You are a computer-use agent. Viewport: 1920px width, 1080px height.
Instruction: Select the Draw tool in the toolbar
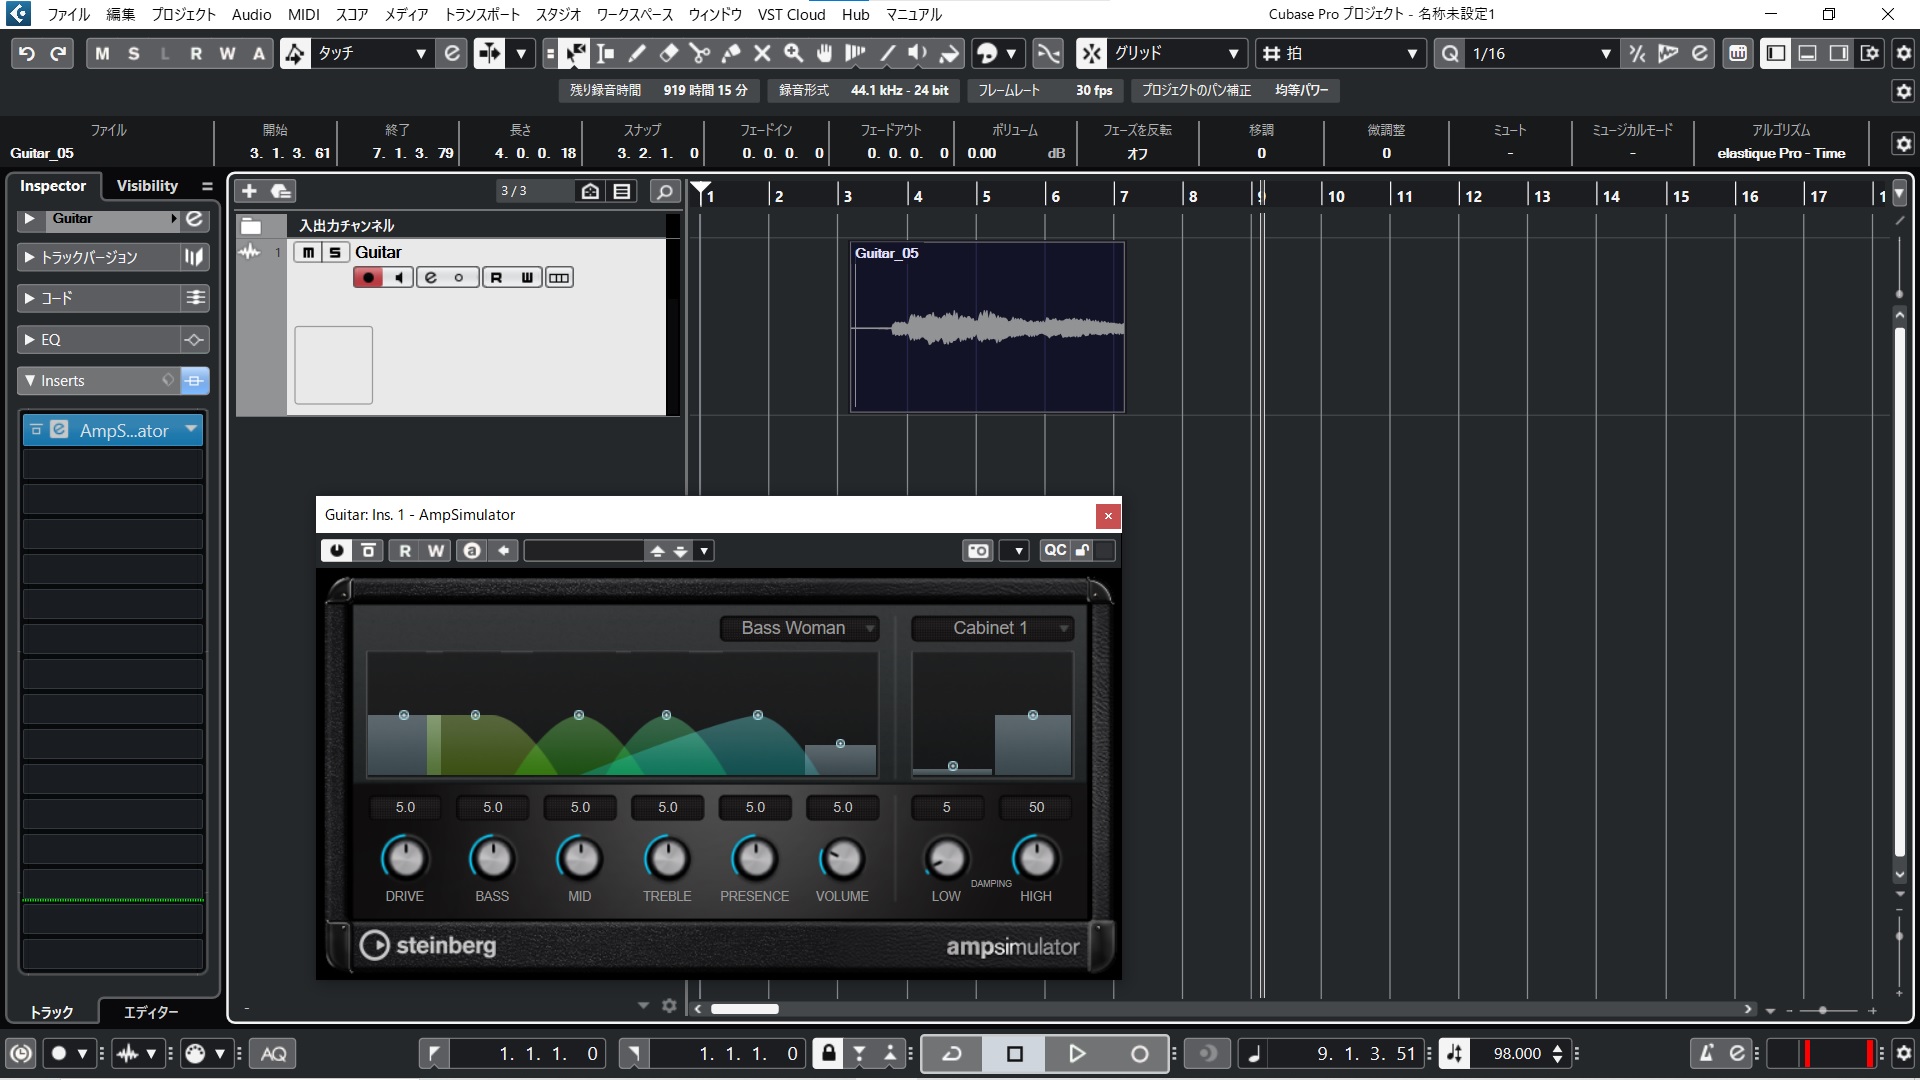636,53
